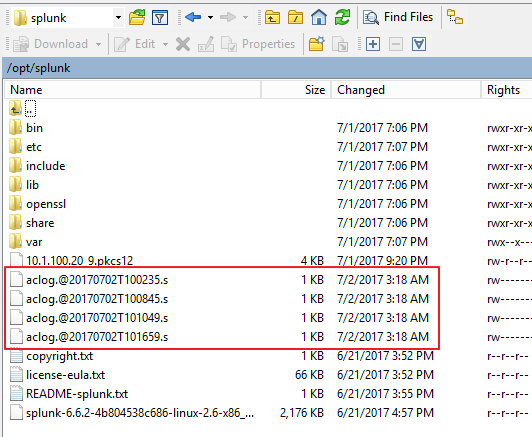Select file aclog.@20170702T101049.s
This screenshot has height=437, width=532.
[x=97, y=318]
